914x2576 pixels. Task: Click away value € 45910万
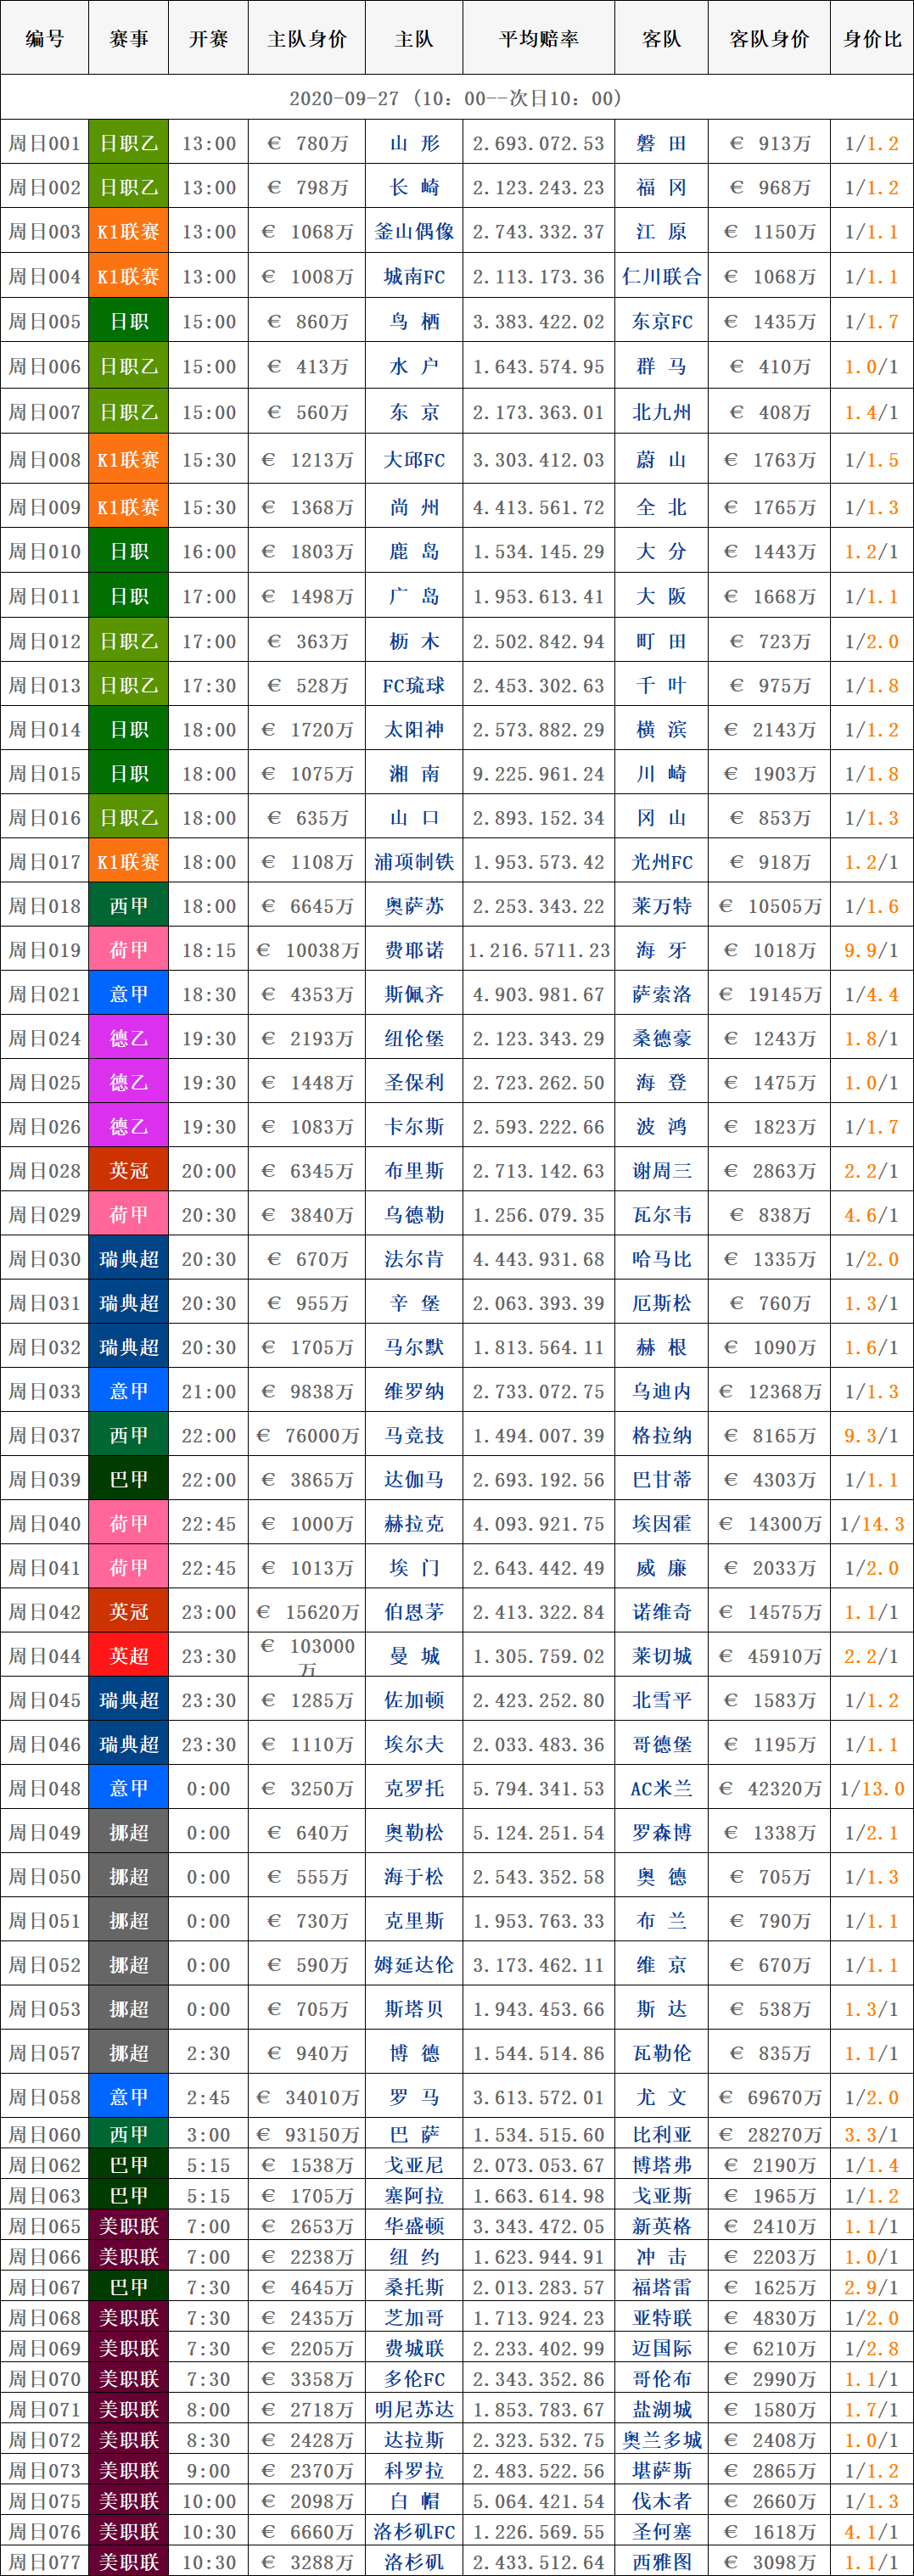(769, 1656)
